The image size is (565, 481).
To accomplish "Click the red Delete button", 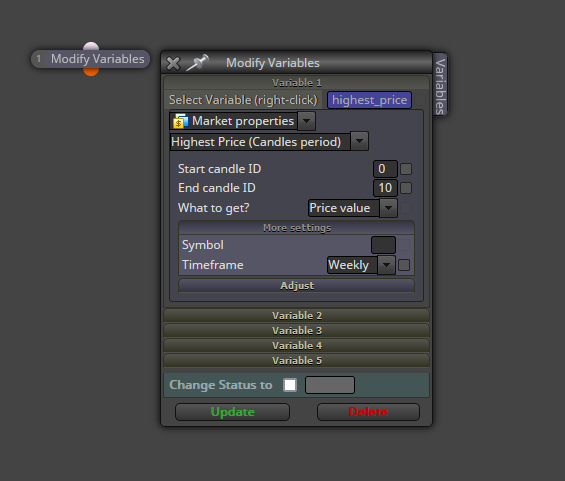I will pos(368,412).
